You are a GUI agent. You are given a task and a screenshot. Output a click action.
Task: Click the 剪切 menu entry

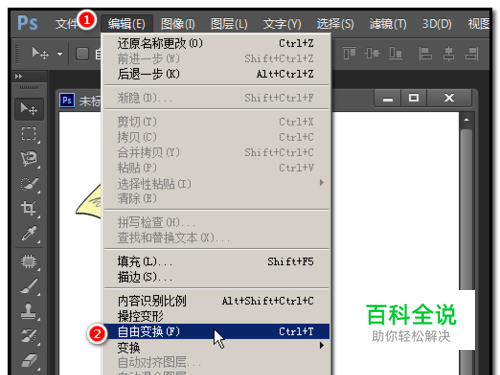coord(216,122)
